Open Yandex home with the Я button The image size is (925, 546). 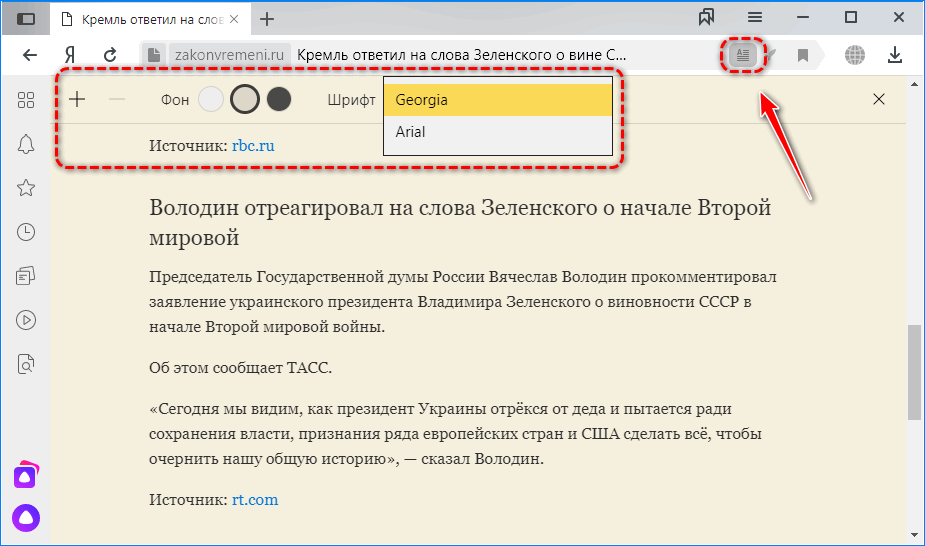pos(70,55)
